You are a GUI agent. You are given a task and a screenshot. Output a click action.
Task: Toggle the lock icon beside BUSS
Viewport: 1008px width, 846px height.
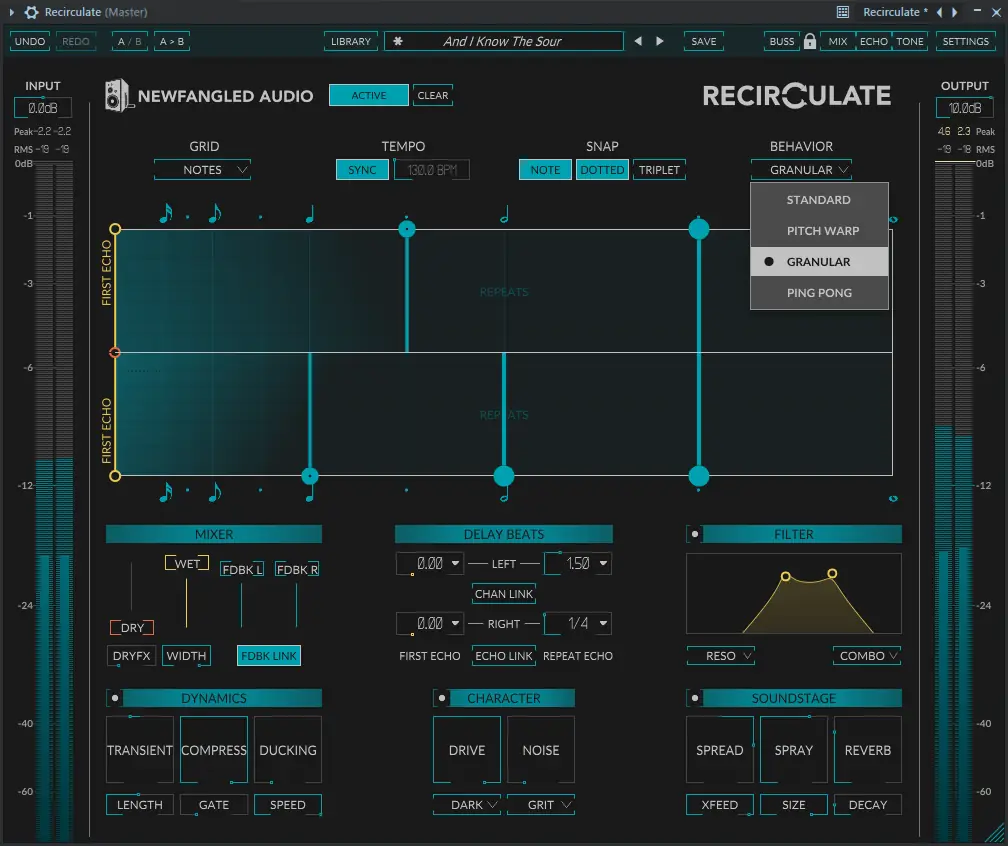click(x=810, y=41)
